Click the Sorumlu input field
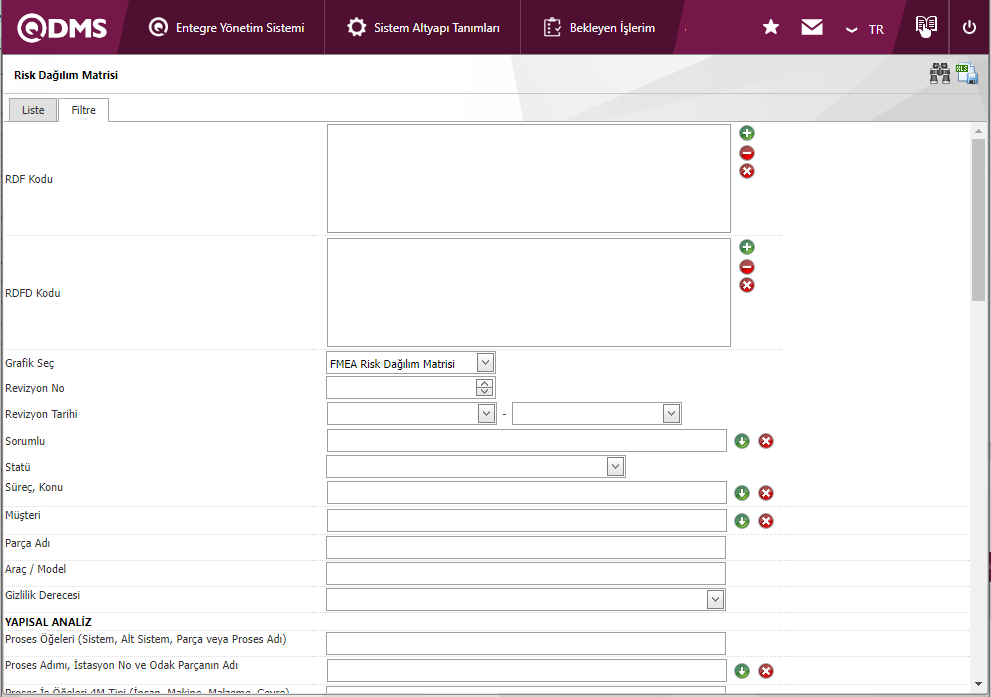Image resolution: width=991 pixels, height=697 pixels. (x=526, y=440)
